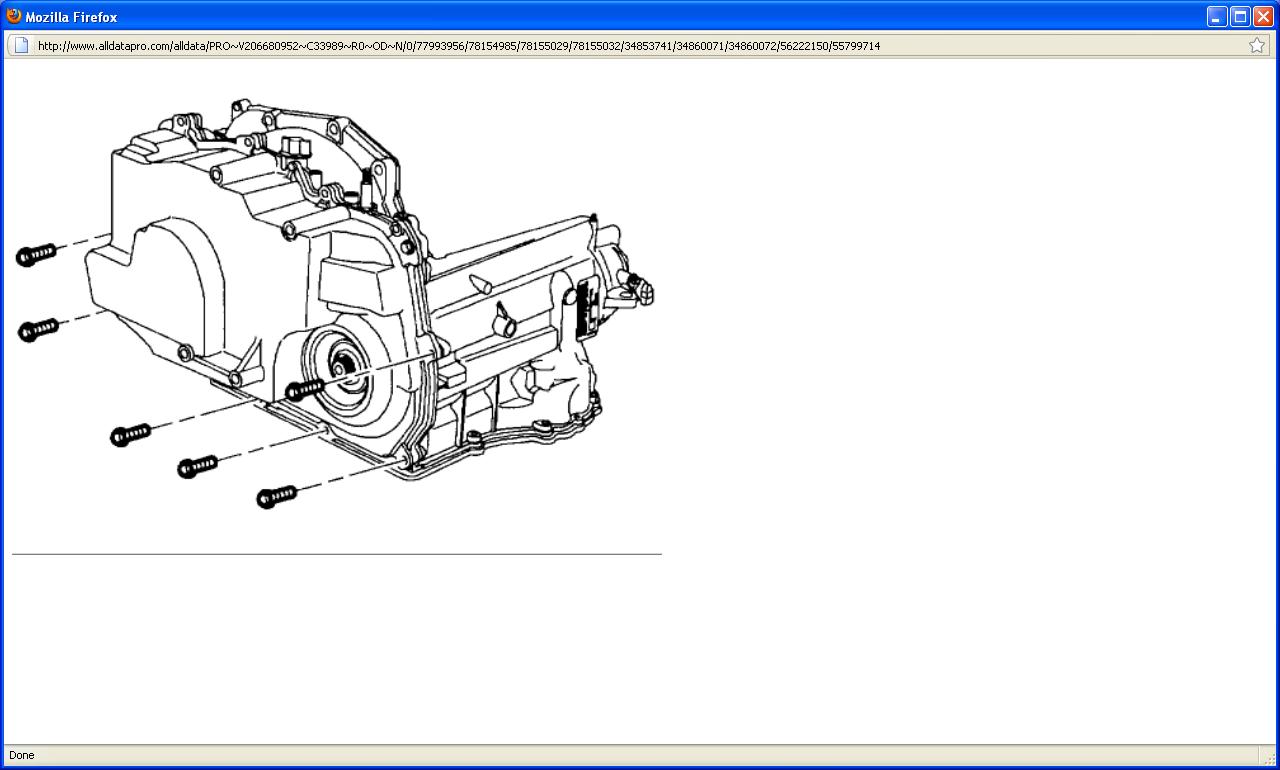Bookmark this page using the star icon

(x=1257, y=45)
